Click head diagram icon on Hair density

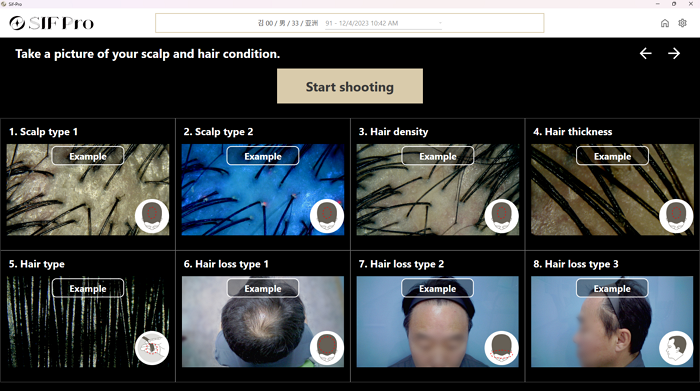pos(501,216)
